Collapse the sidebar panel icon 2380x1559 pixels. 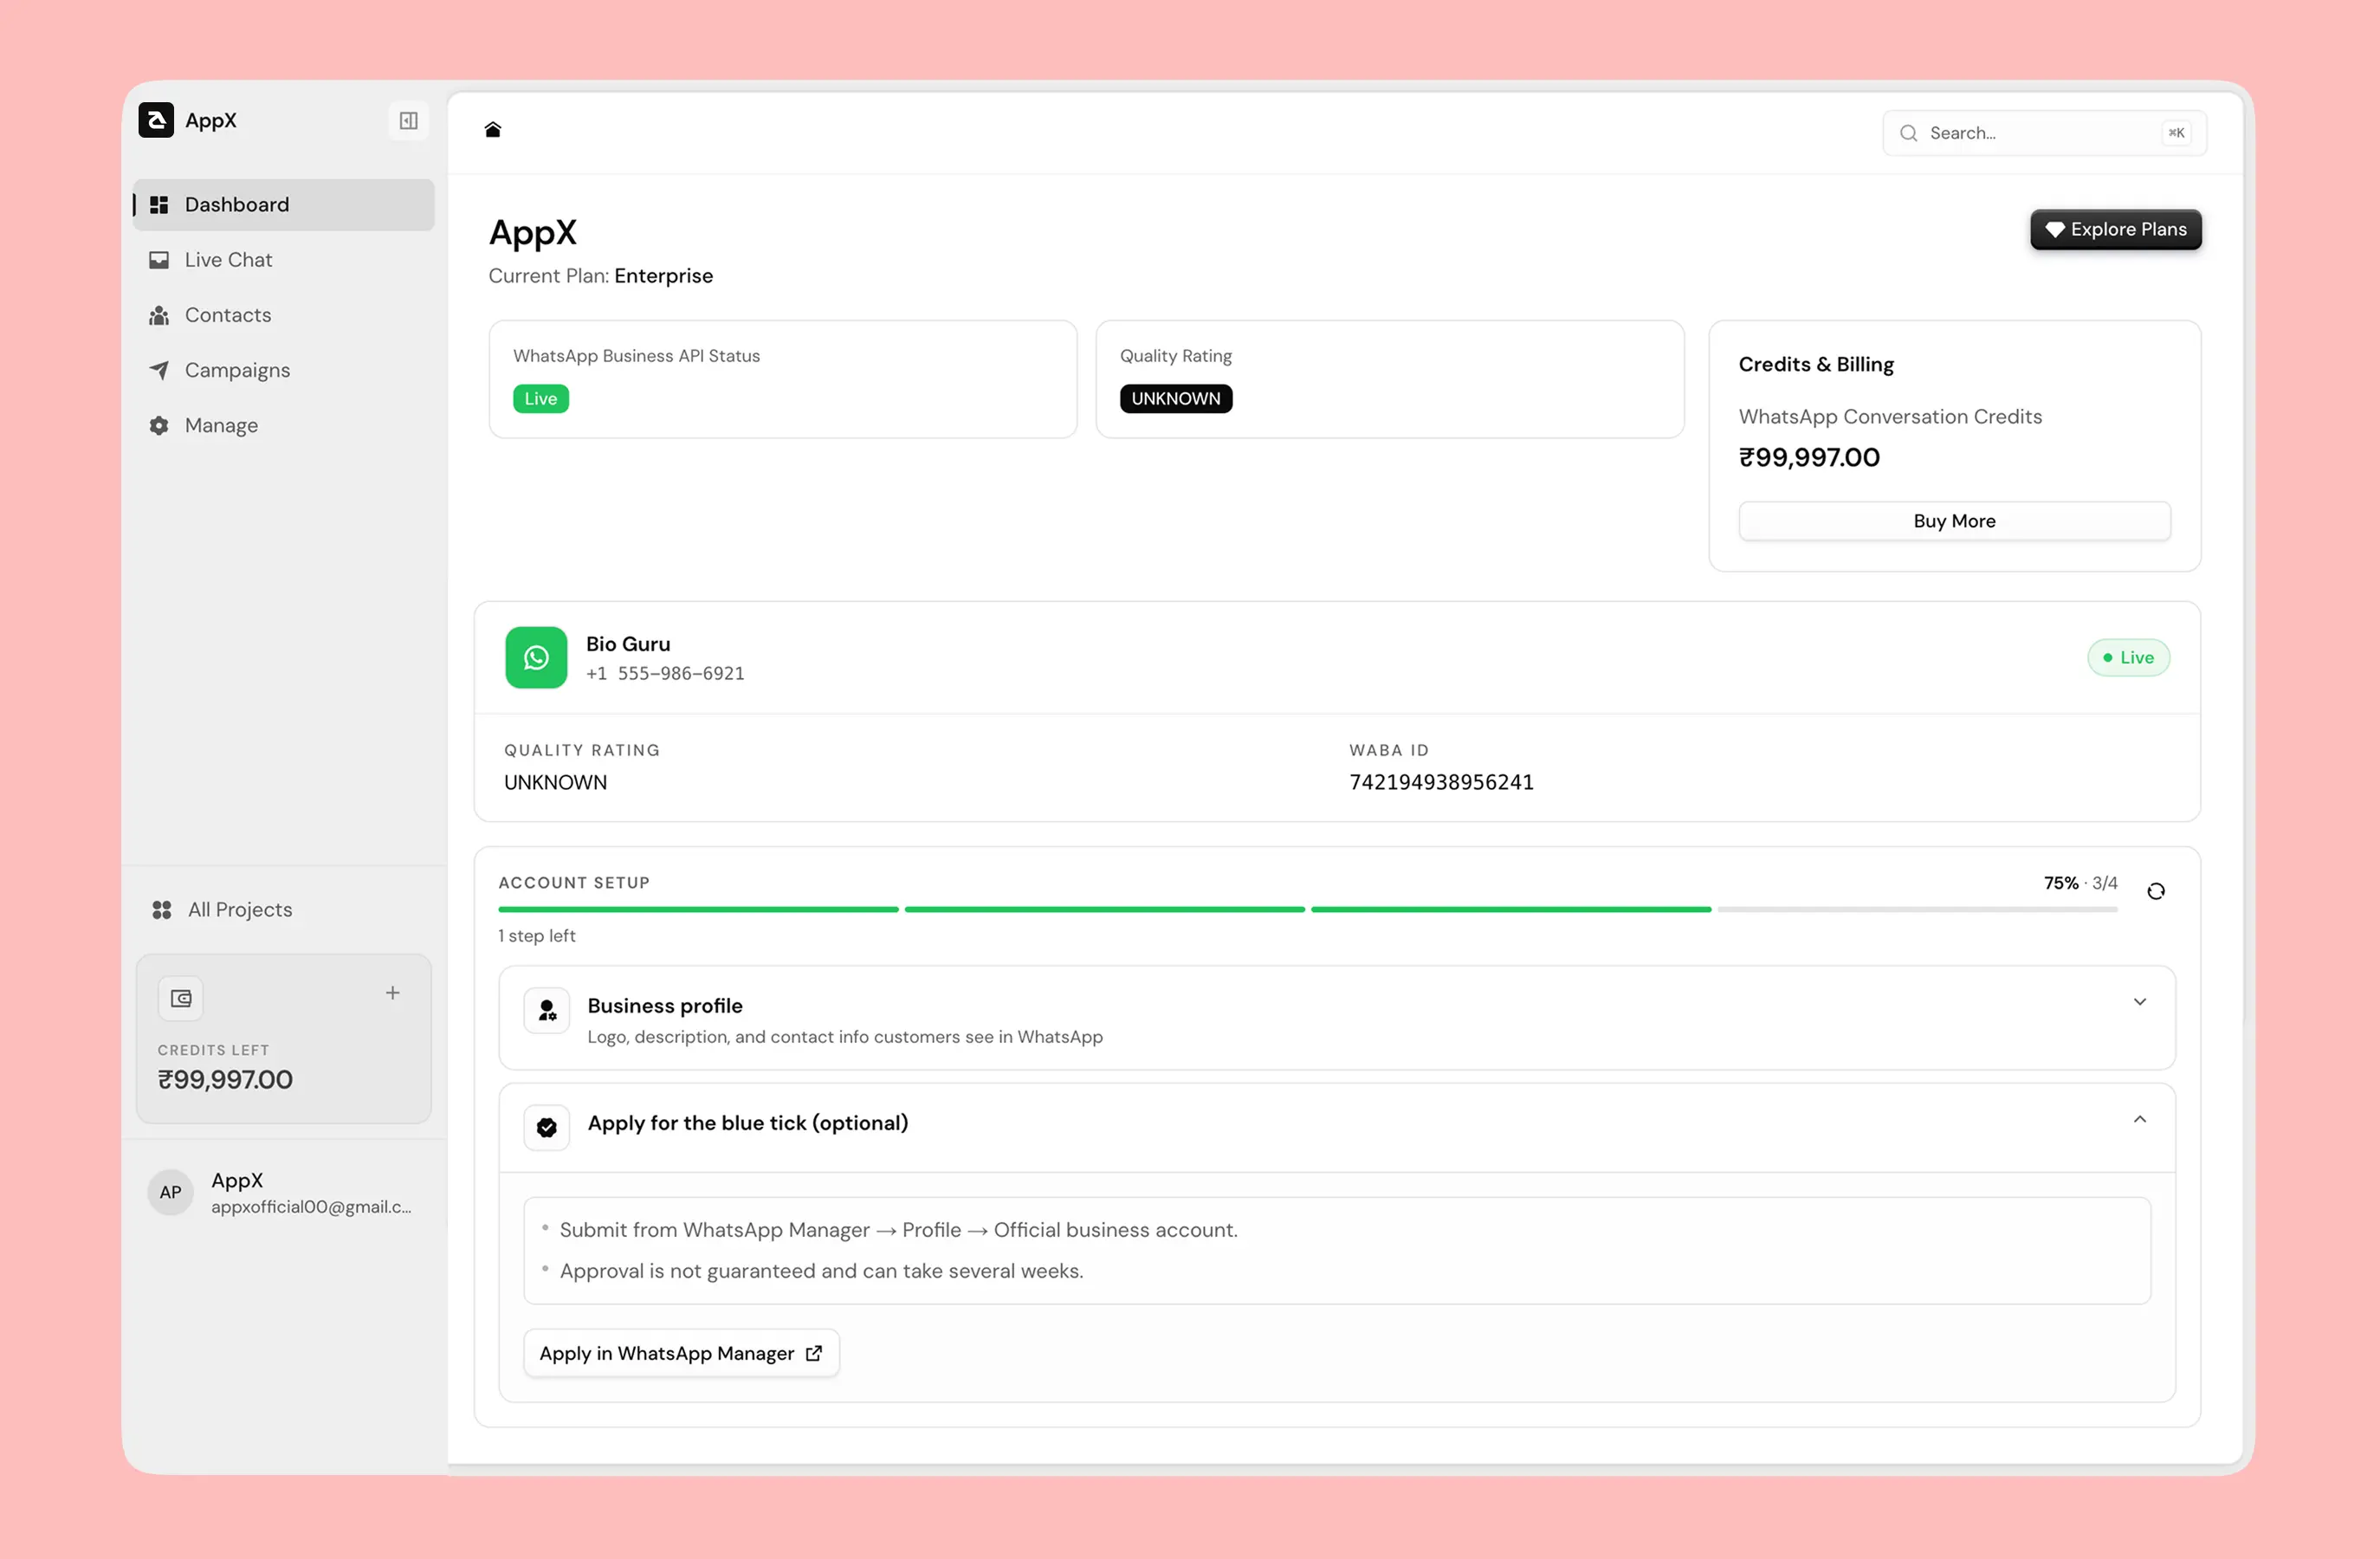(x=408, y=121)
